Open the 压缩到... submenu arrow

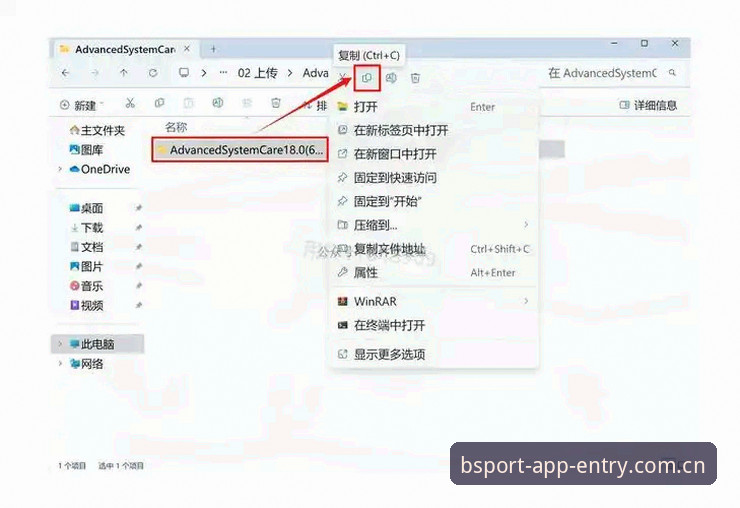point(526,225)
